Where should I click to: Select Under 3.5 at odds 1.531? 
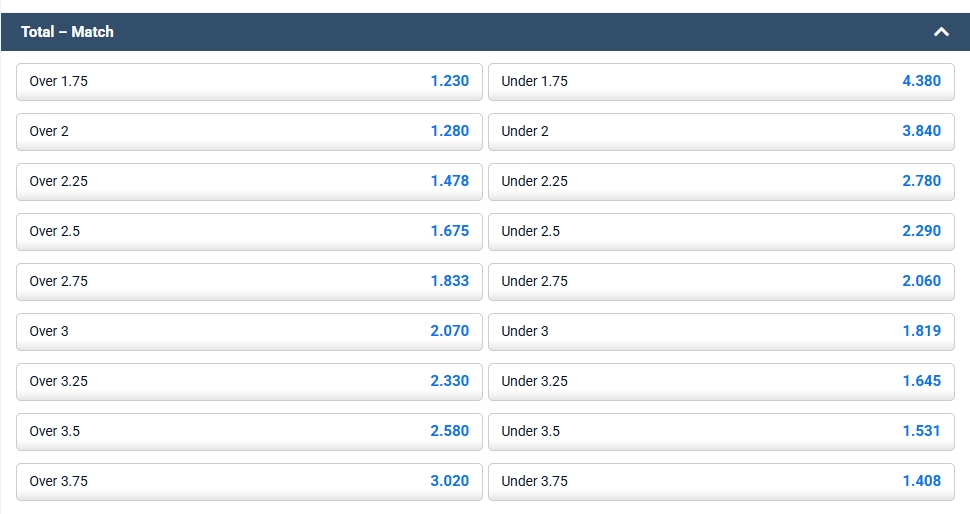(x=721, y=431)
